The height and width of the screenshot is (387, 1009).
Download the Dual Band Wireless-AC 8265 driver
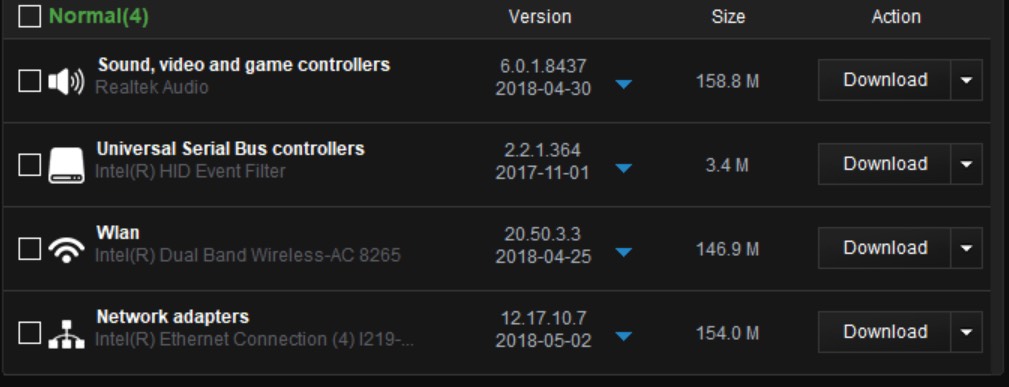[x=884, y=248]
